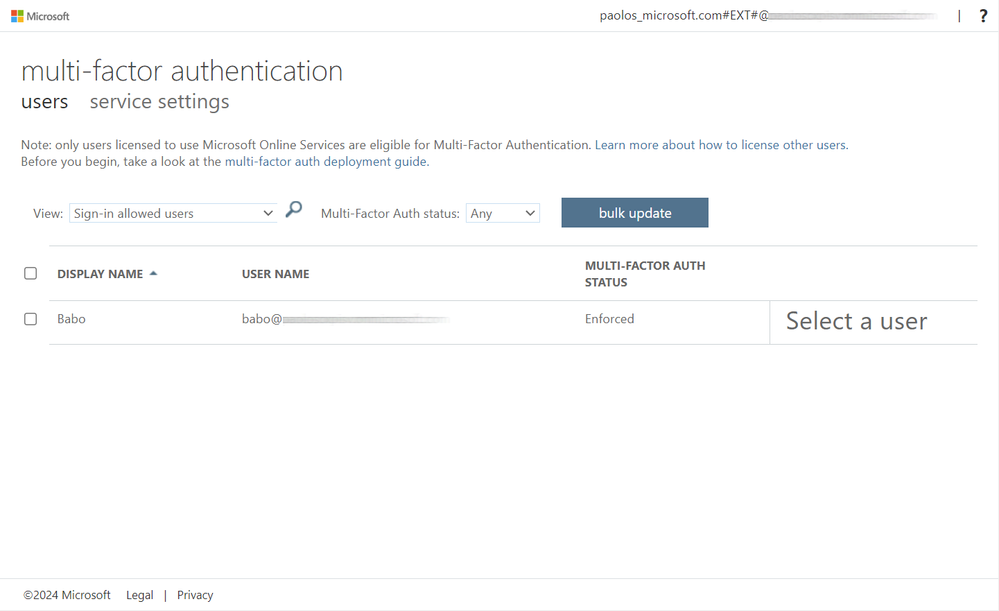The height and width of the screenshot is (611, 999).
Task: Click the Microsoft logo in header
Action: 40,16
